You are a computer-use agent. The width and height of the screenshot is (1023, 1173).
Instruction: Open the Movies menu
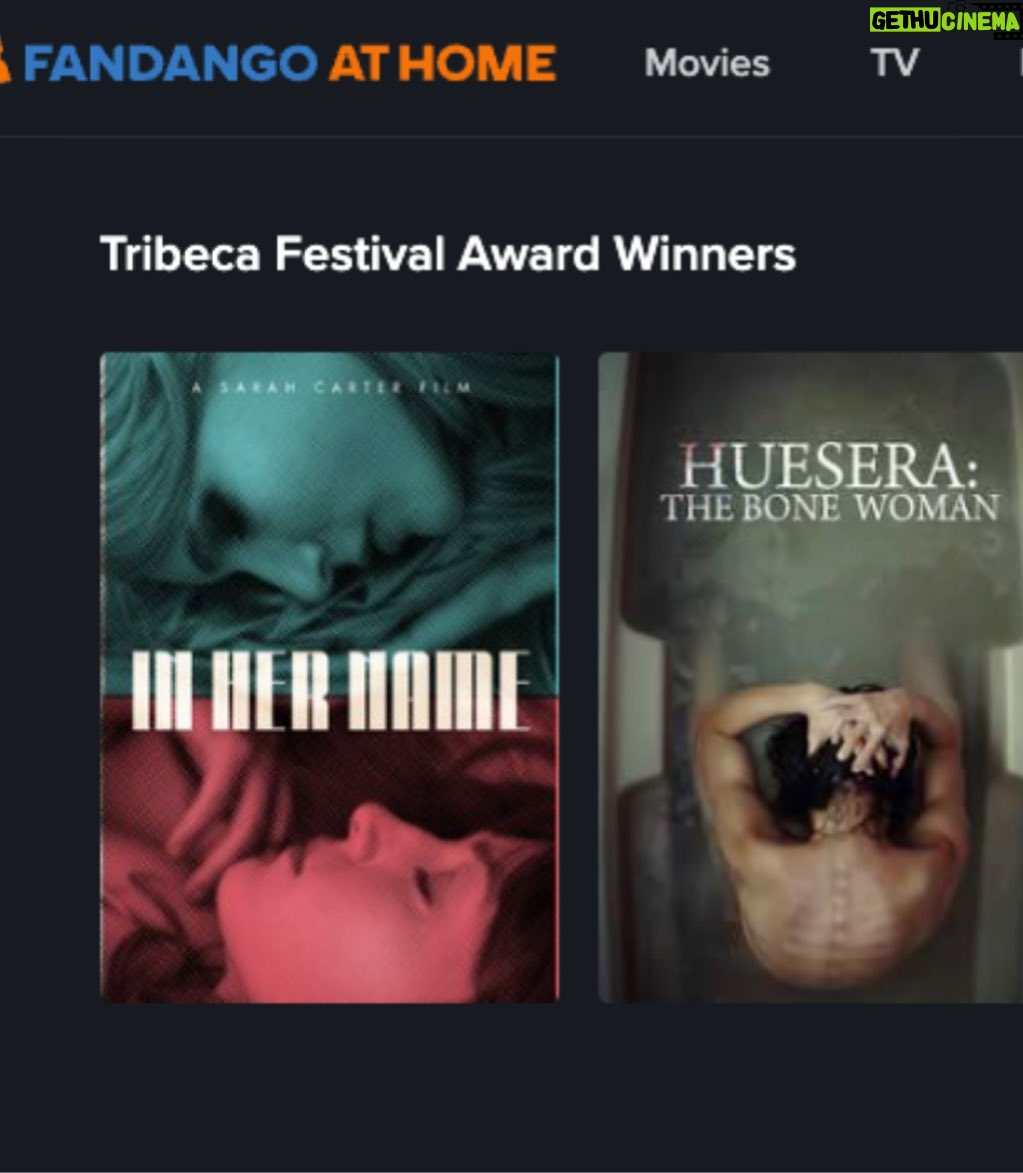pos(706,63)
